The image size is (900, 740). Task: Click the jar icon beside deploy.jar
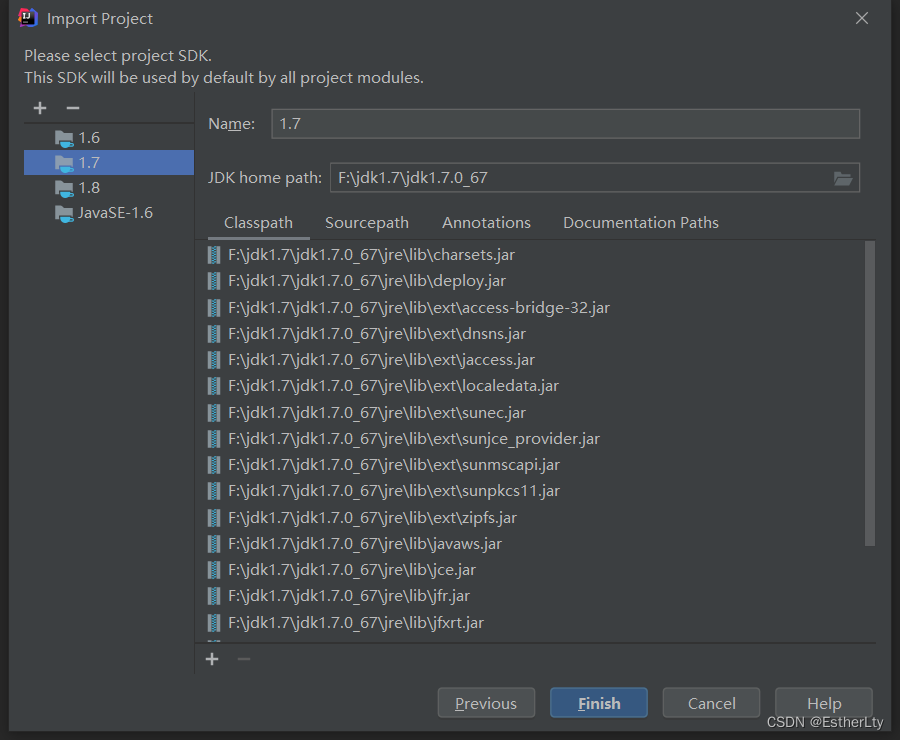(214, 281)
